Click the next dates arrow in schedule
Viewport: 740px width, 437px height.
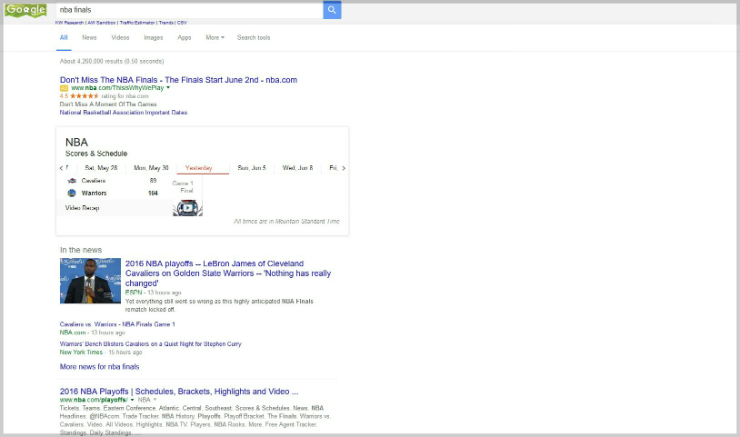click(x=344, y=168)
